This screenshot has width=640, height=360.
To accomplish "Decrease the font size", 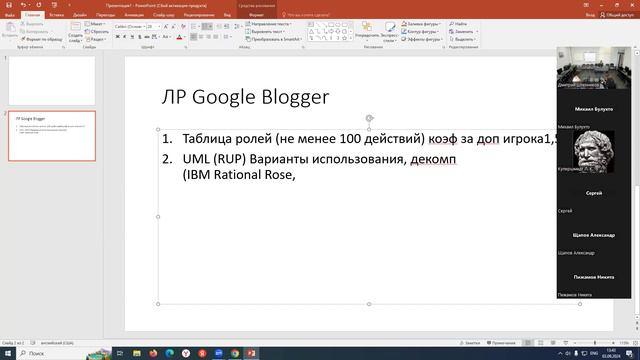I will 173,27.
